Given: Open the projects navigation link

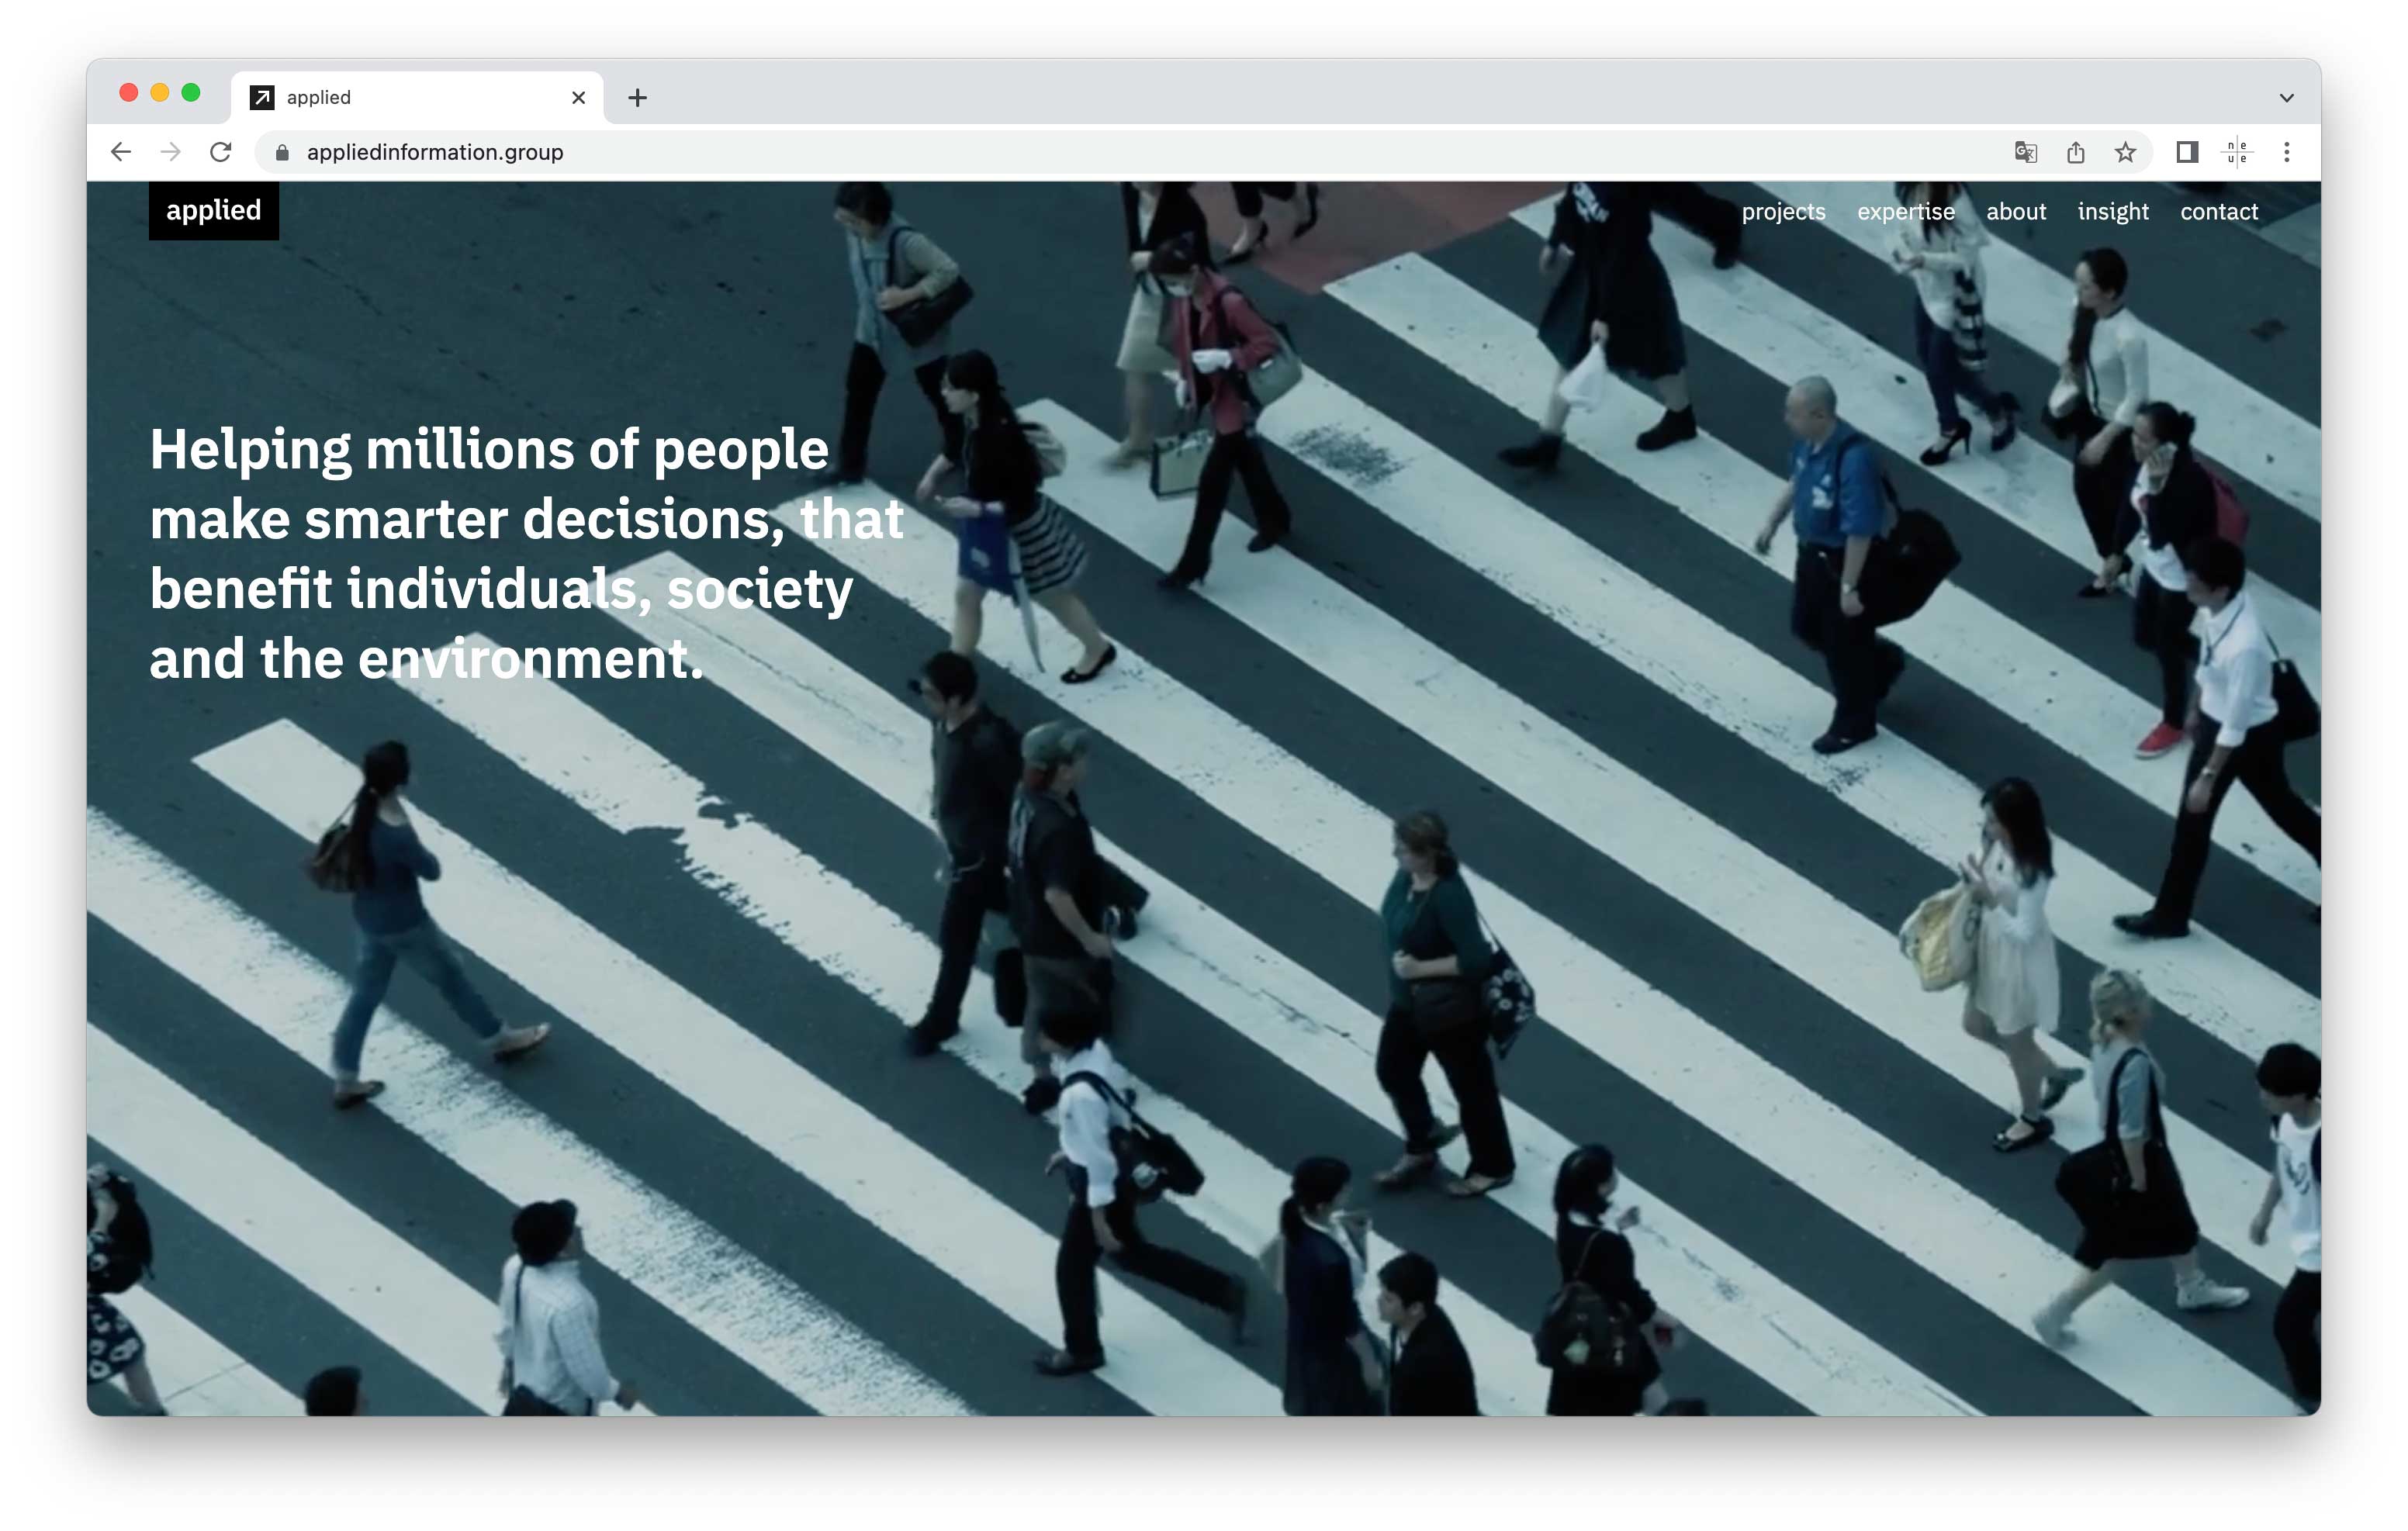Looking at the screenshot, I should [1783, 212].
